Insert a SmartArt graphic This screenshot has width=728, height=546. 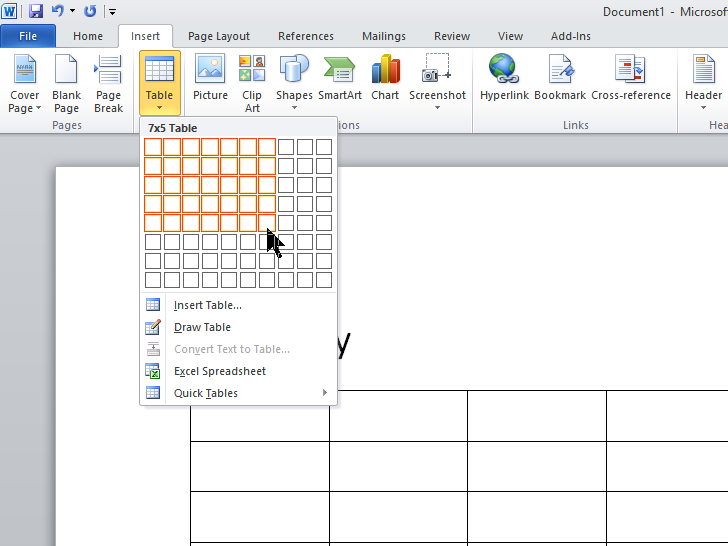[340, 79]
